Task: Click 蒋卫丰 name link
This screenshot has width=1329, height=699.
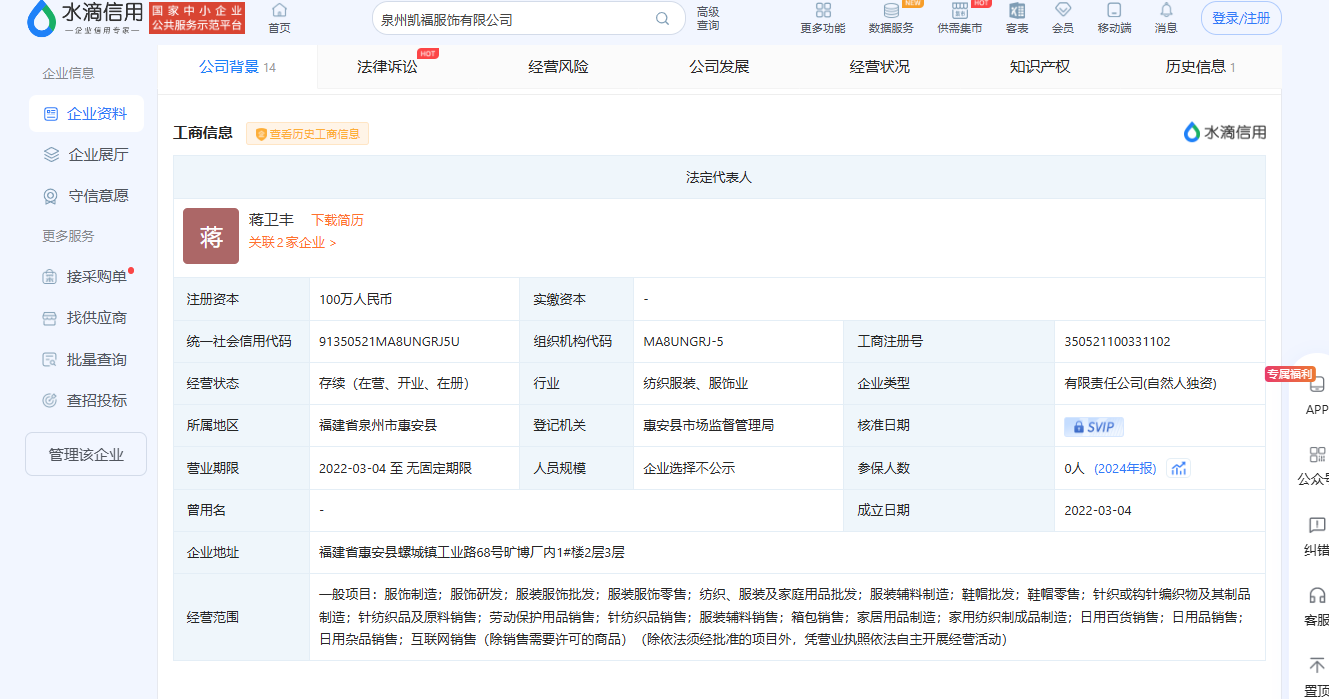Action: (271, 220)
